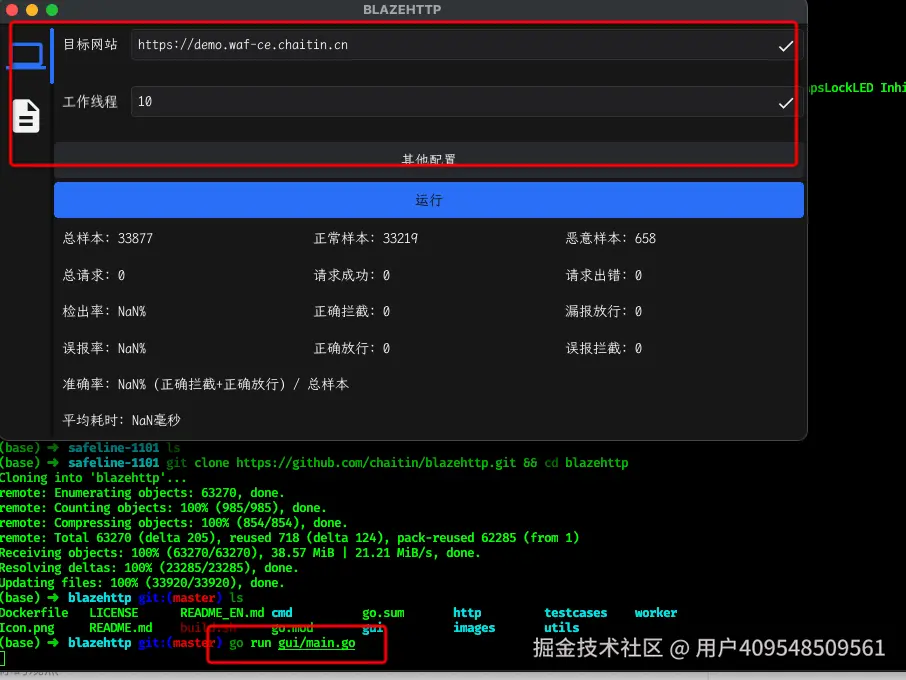Click the Dockerfile entry in terminal listing

(x=34, y=613)
